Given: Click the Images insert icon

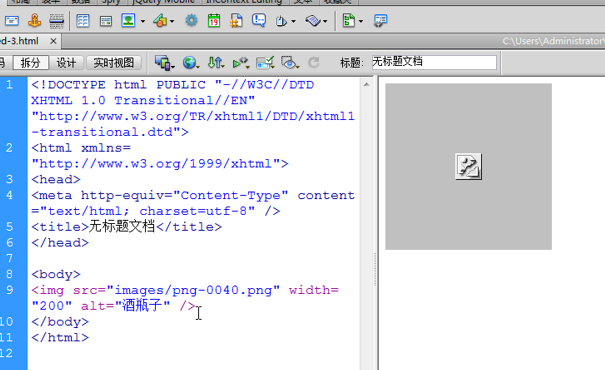Looking at the screenshot, I should tap(128, 20).
